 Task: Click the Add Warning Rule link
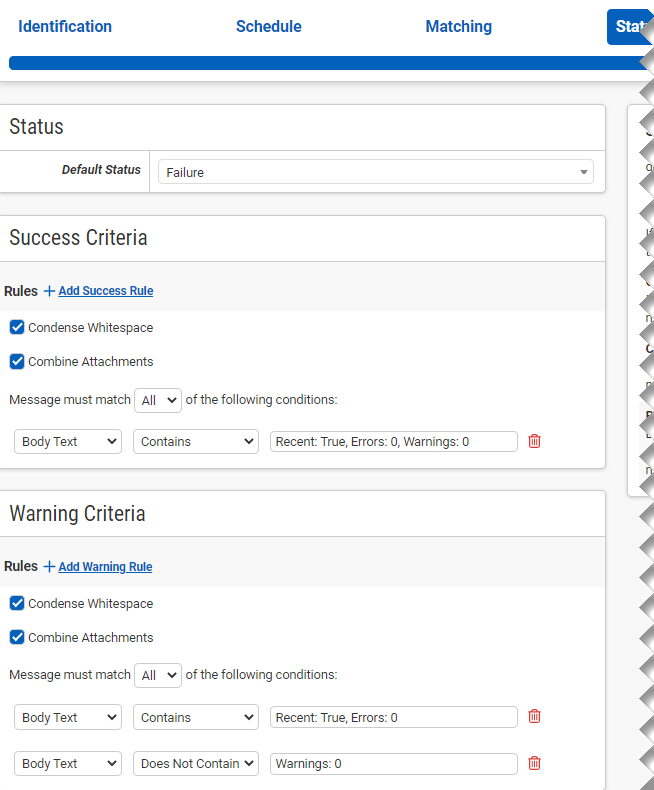[105, 567]
